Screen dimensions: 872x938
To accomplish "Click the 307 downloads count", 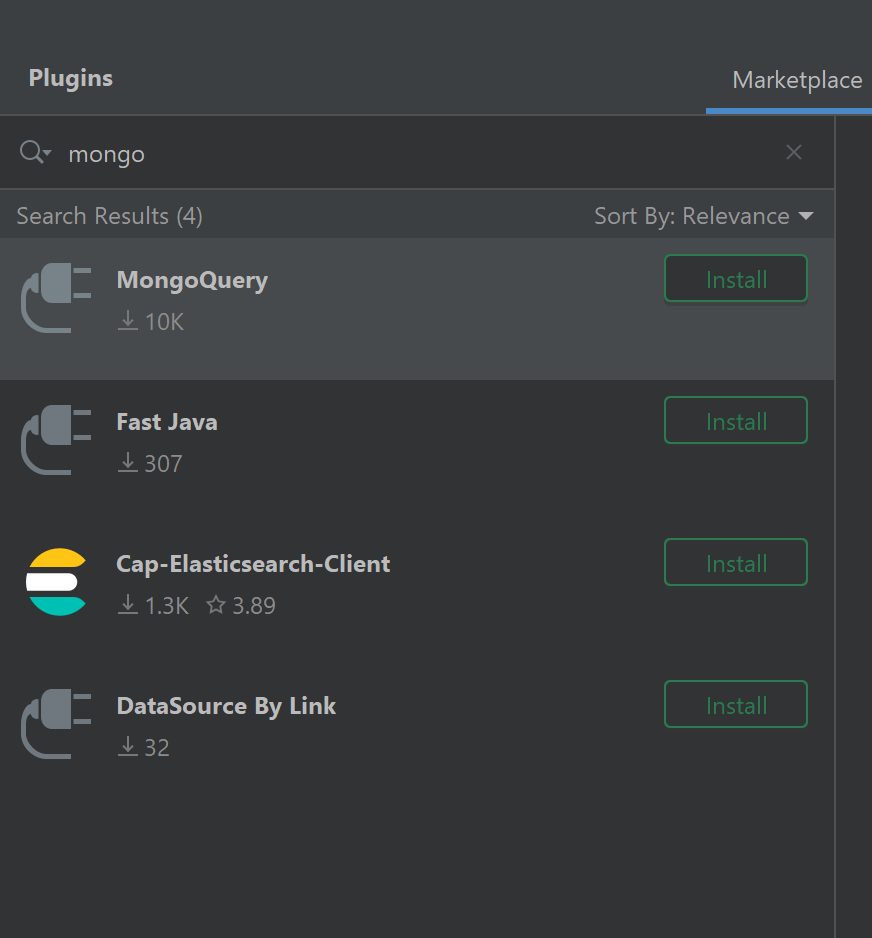I will pyautogui.click(x=150, y=464).
